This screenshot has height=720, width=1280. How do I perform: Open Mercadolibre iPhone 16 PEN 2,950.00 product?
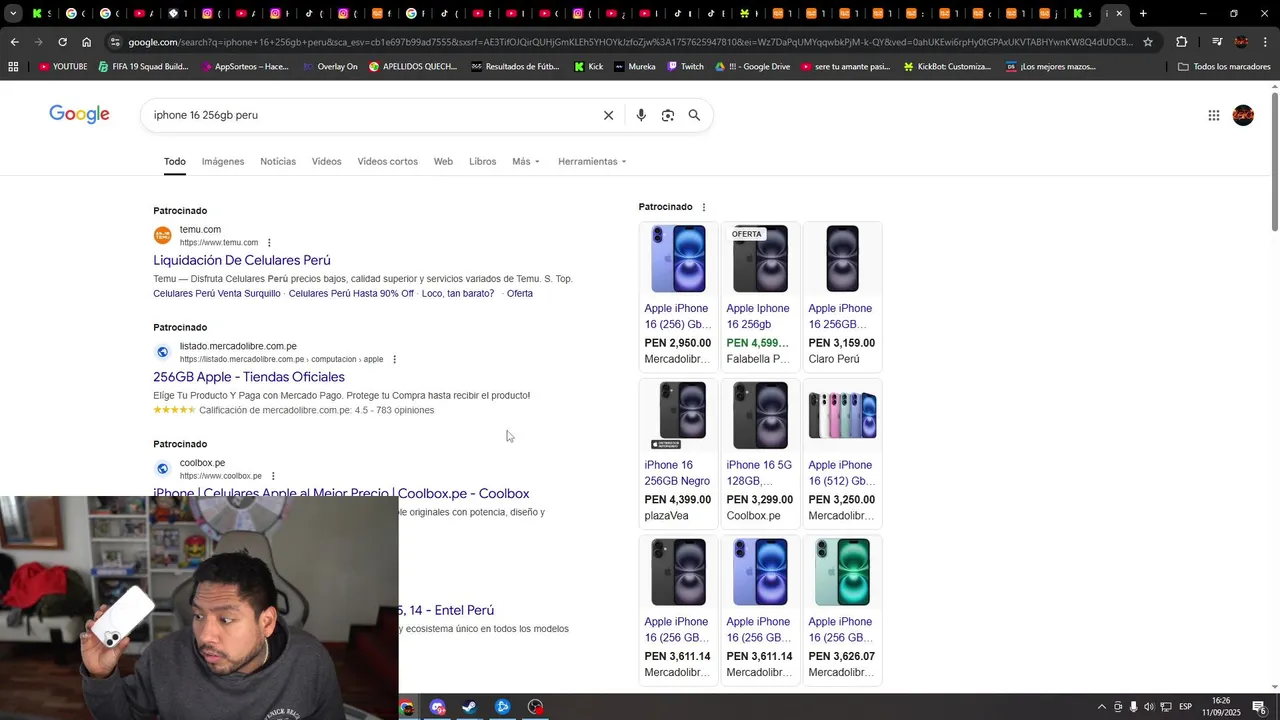pos(678,295)
